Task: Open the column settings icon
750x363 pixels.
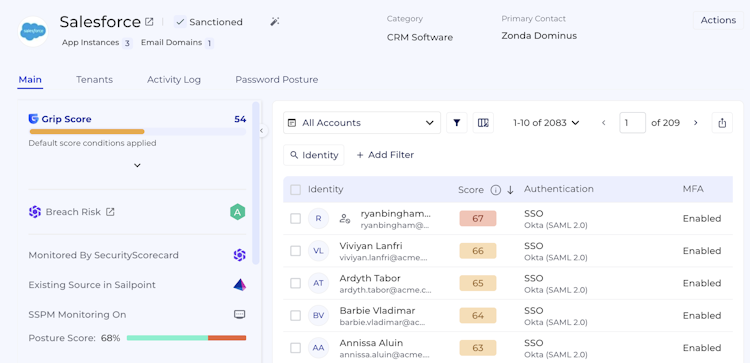Action: click(483, 123)
